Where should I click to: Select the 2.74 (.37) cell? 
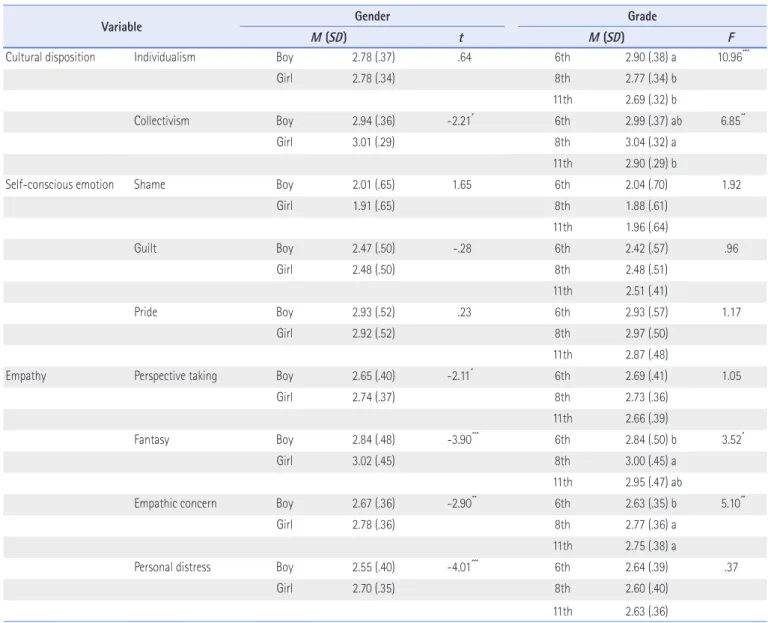click(373, 397)
